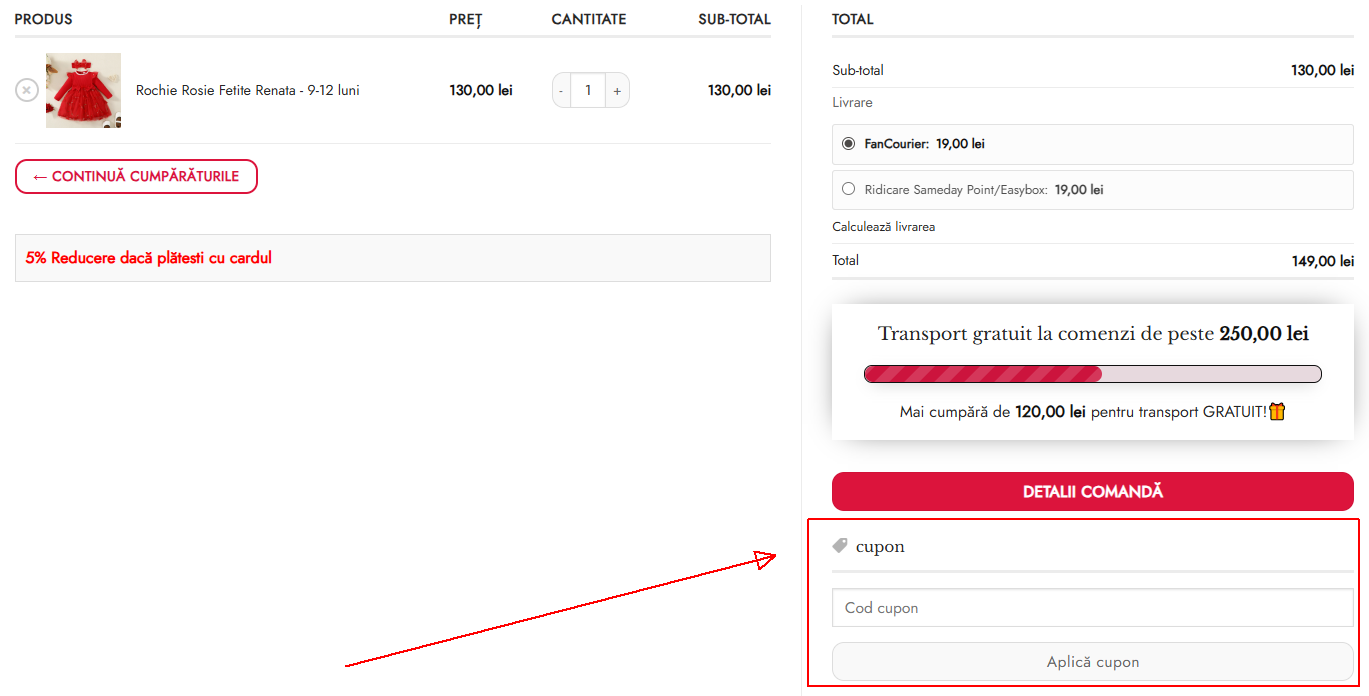The image size is (1369, 696).
Task: Click the 149,00 lei total amount
Action: (x=1322, y=261)
